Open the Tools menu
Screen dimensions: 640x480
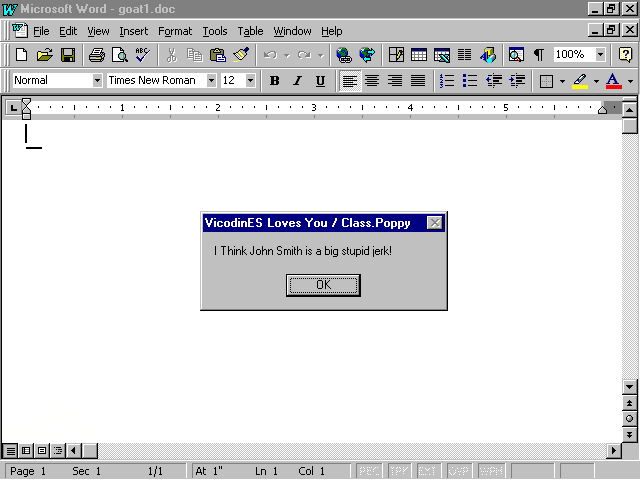coord(215,31)
